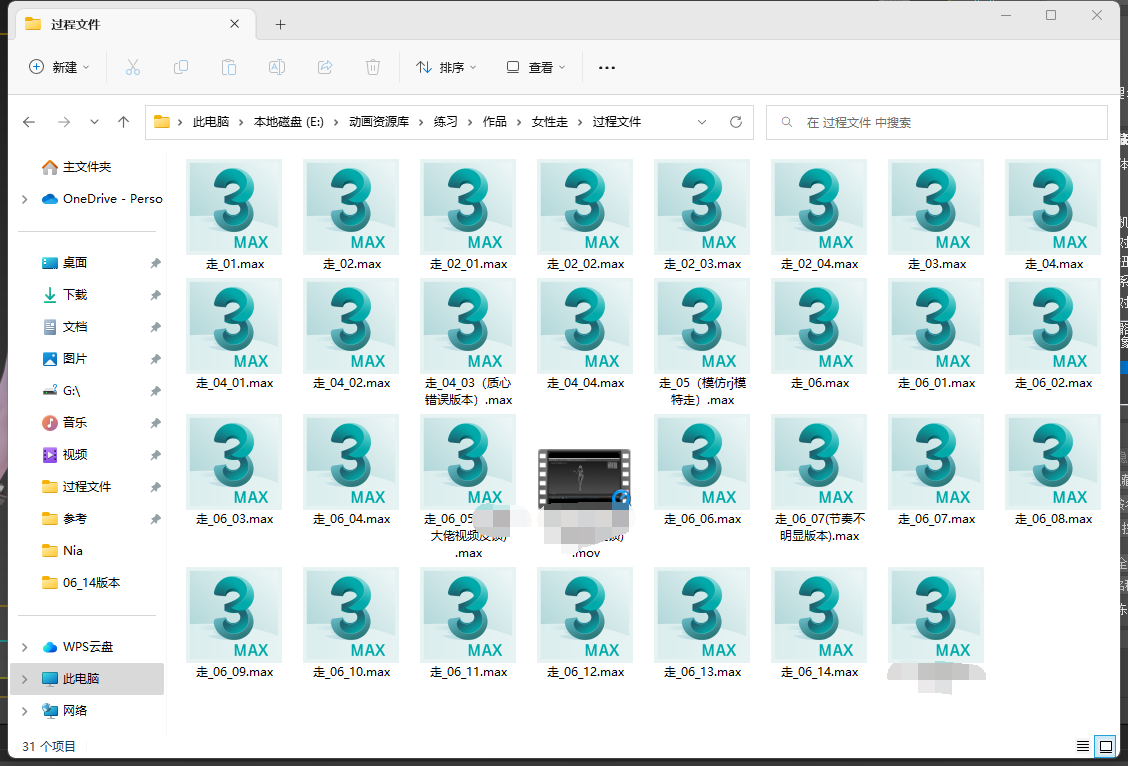Switch to large thumbnails view icon
Image resolution: width=1128 pixels, height=766 pixels.
coord(1106,746)
